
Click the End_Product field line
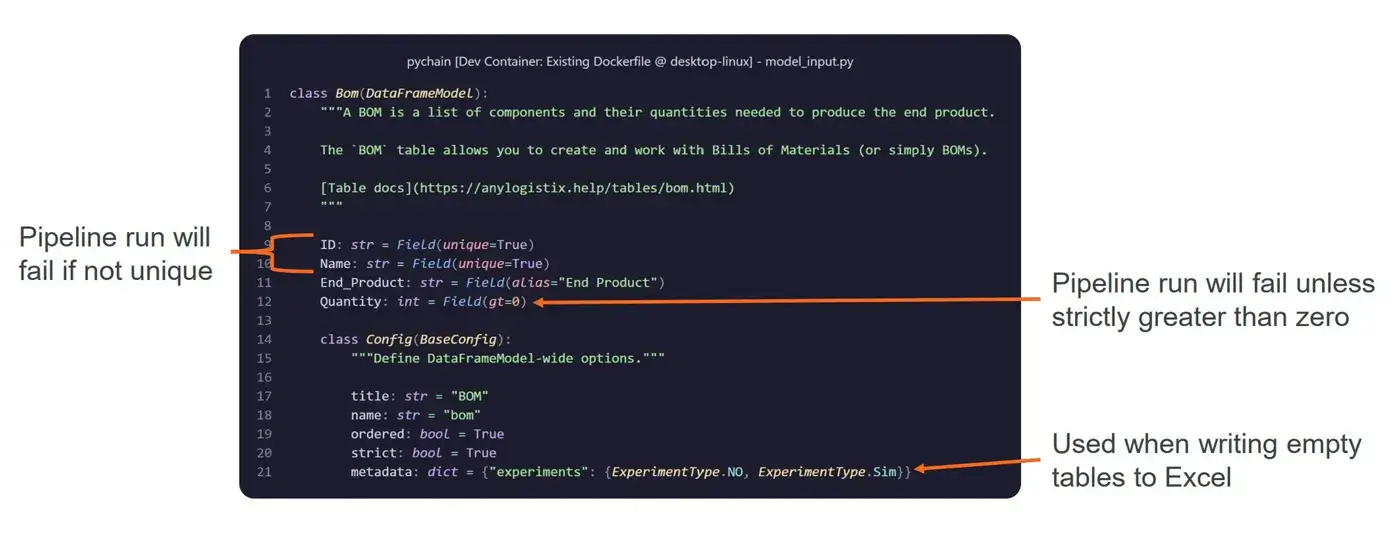pos(493,283)
